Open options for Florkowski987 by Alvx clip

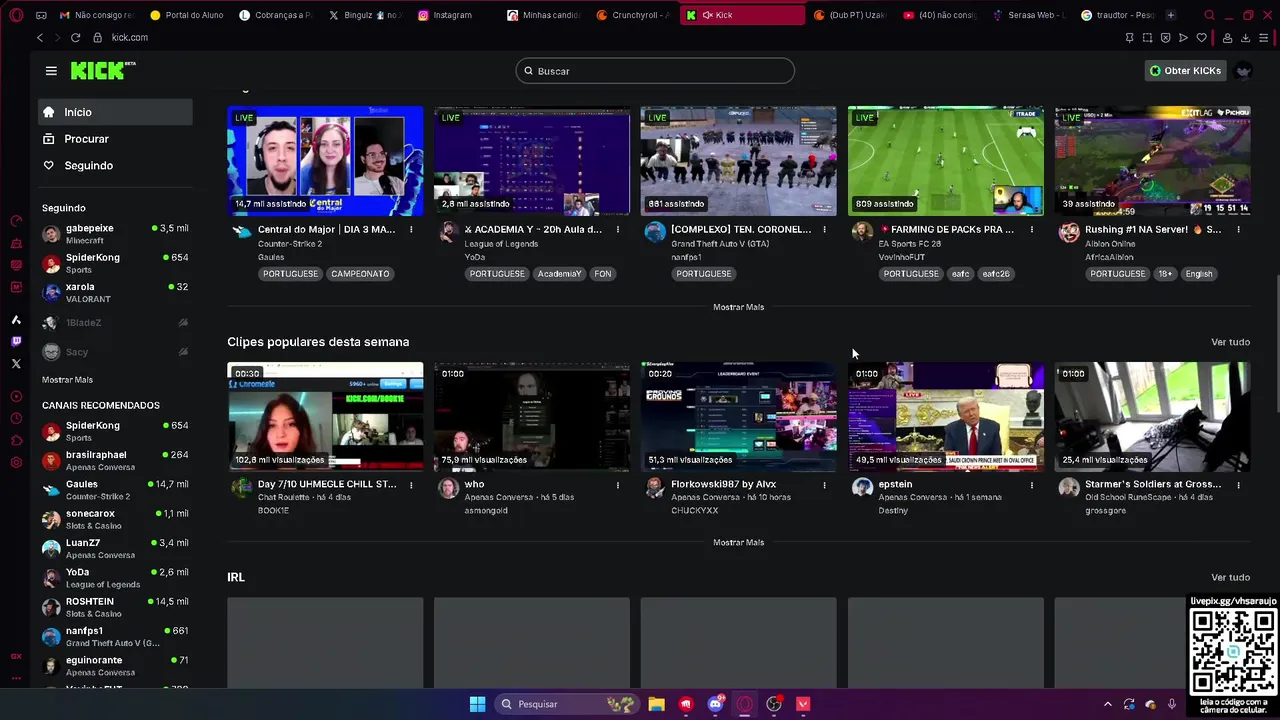824,485
